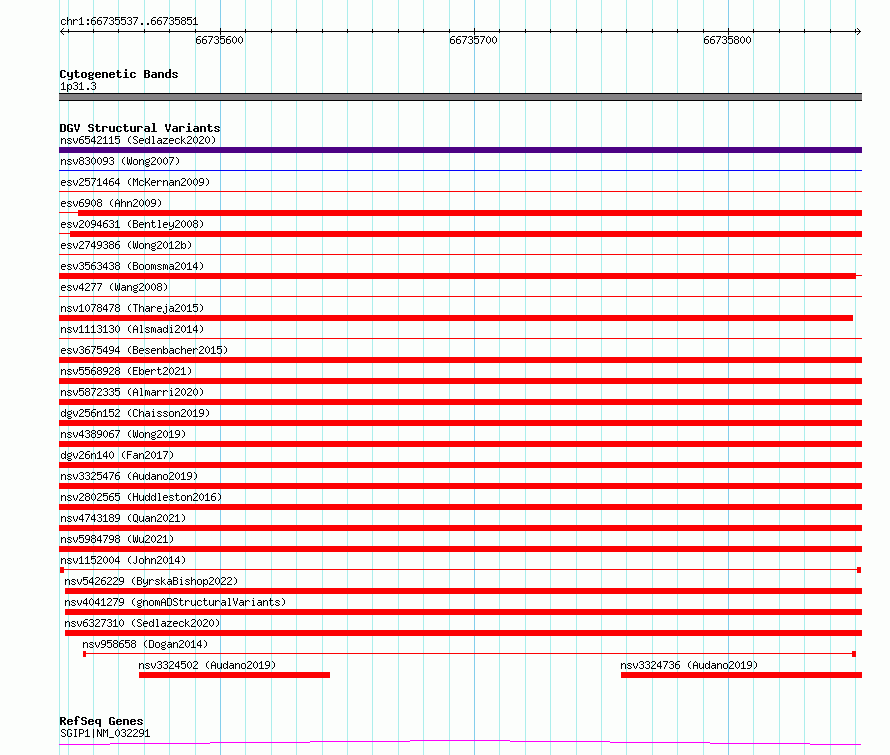Select nsv3324736 (Audano2019) label
The width and height of the screenshot is (890, 755).
689,665
